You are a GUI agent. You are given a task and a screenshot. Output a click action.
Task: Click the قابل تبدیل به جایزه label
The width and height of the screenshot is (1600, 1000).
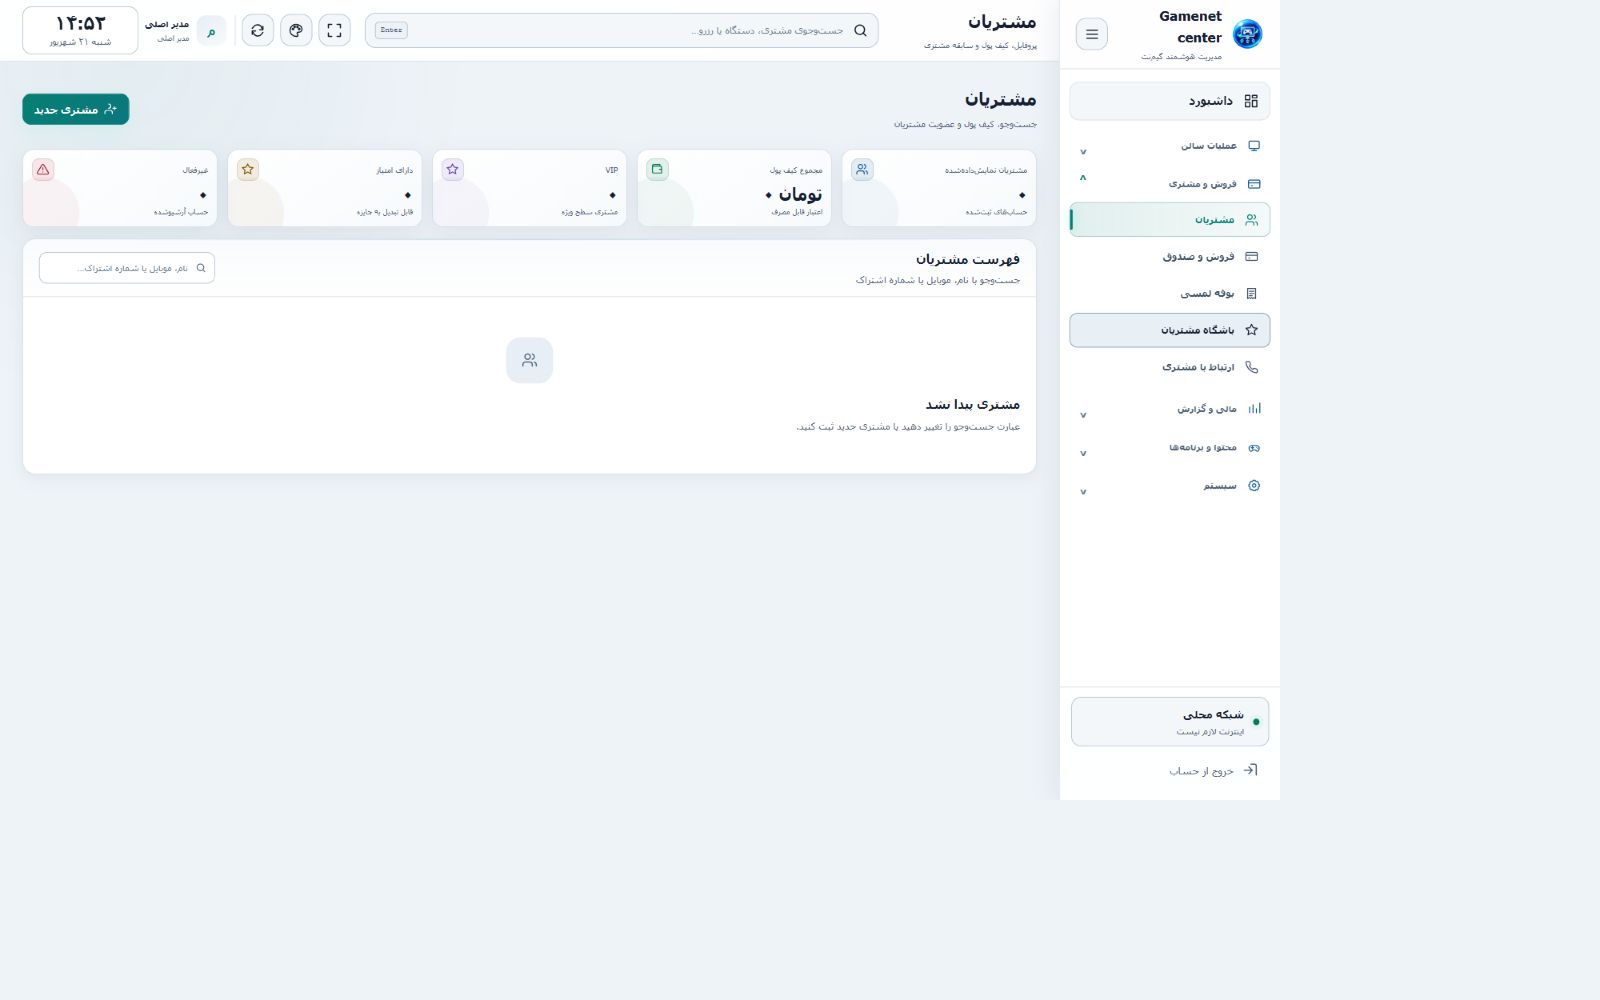coord(385,212)
